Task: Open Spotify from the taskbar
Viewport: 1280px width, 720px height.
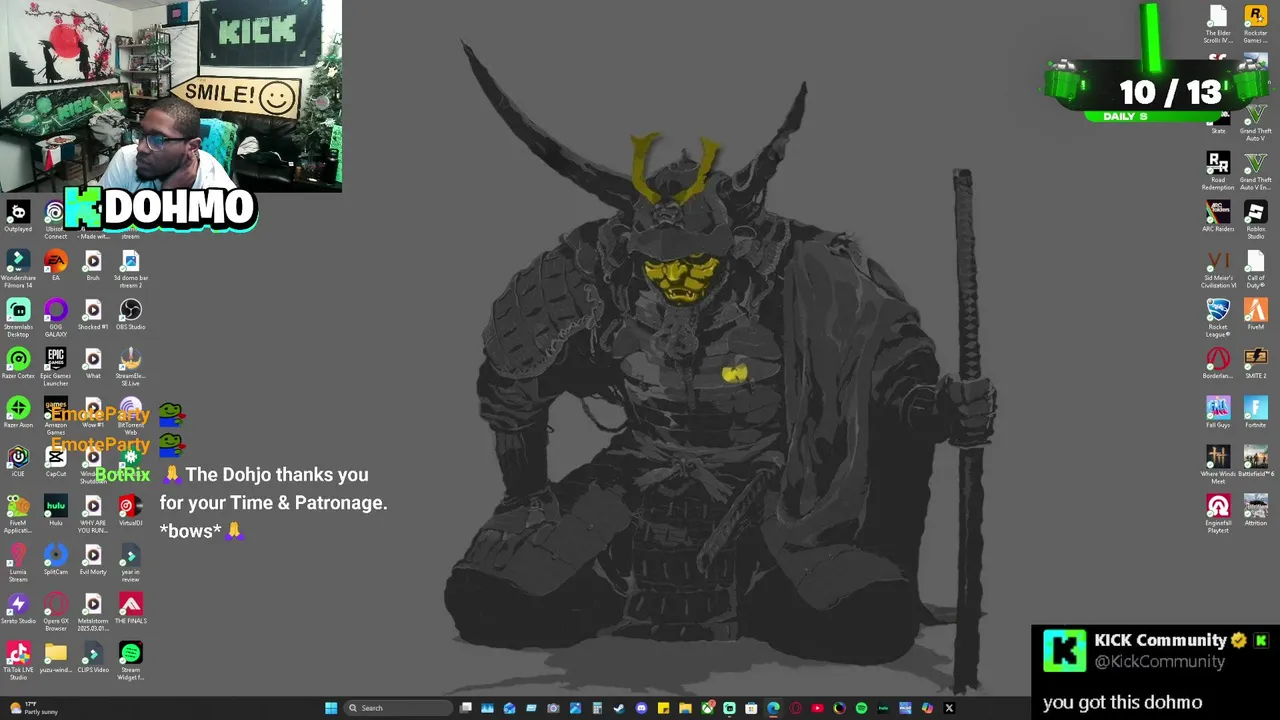Action: point(861,708)
